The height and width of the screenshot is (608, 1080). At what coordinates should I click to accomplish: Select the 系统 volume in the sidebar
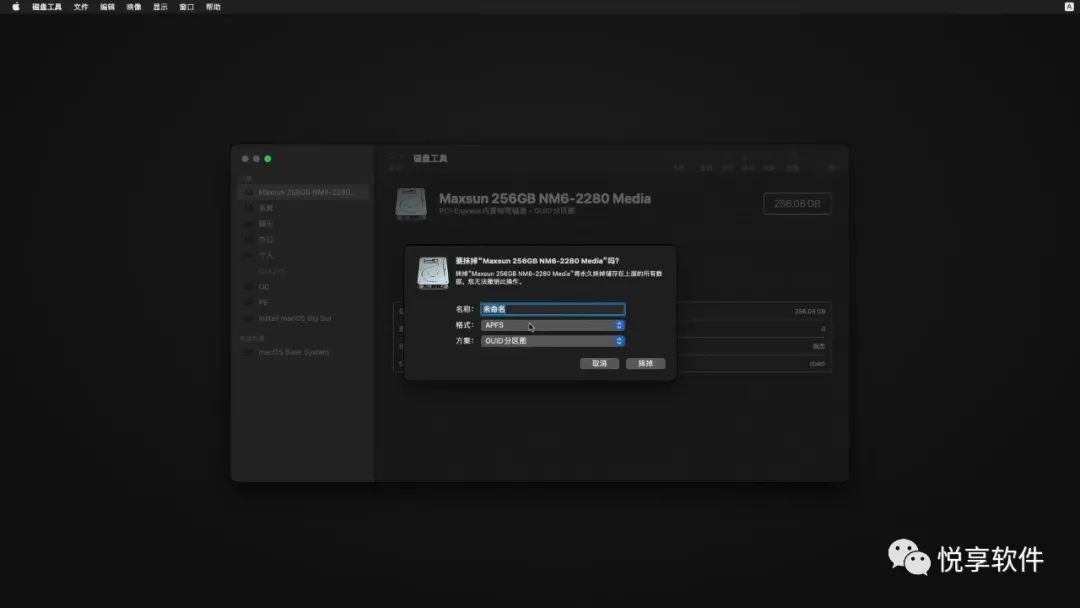point(266,208)
